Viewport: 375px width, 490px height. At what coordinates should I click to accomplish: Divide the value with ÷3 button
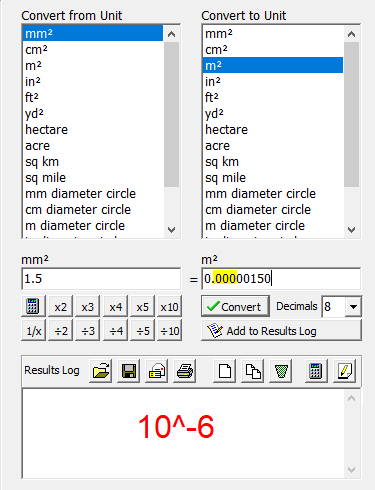(x=88, y=331)
